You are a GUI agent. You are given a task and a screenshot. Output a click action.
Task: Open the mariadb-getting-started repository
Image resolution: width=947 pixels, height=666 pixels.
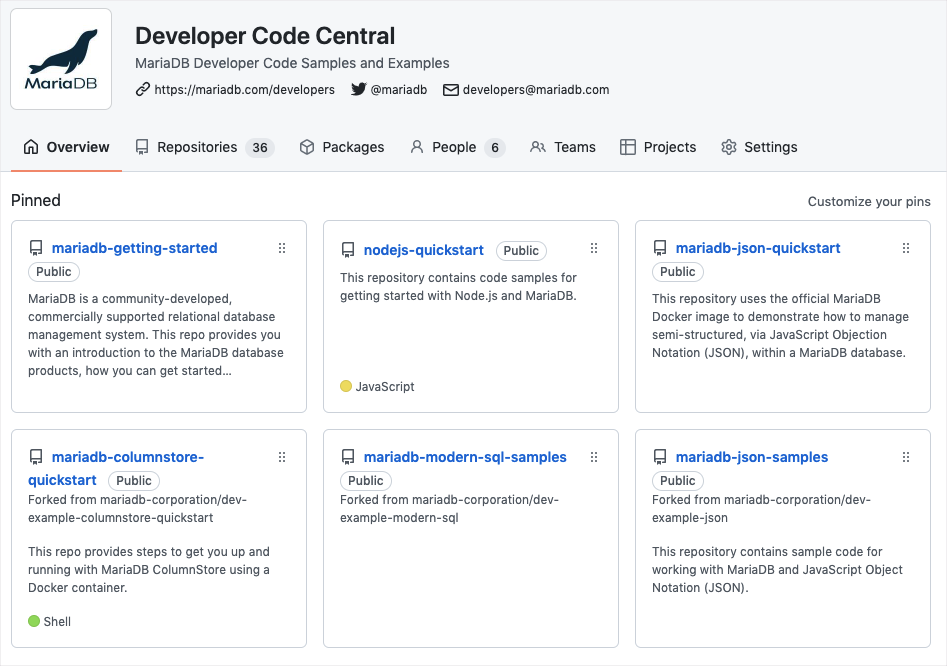[134, 248]
